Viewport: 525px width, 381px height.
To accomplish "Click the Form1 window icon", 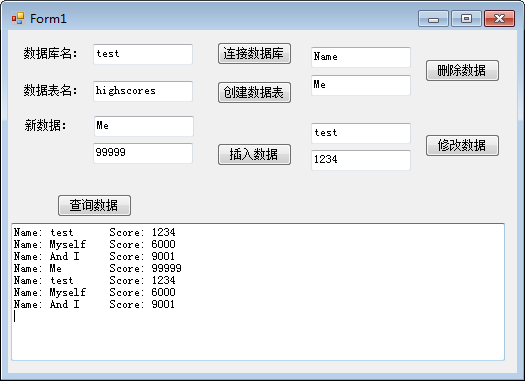I will tap(18, 18).
